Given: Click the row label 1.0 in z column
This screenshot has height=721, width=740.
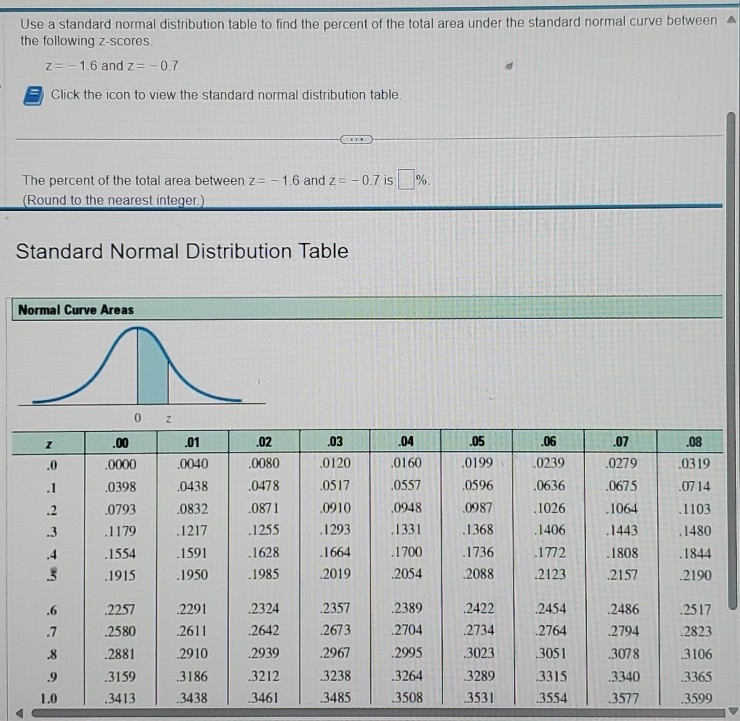Looking at the screenshot, I should click(49, 698).
